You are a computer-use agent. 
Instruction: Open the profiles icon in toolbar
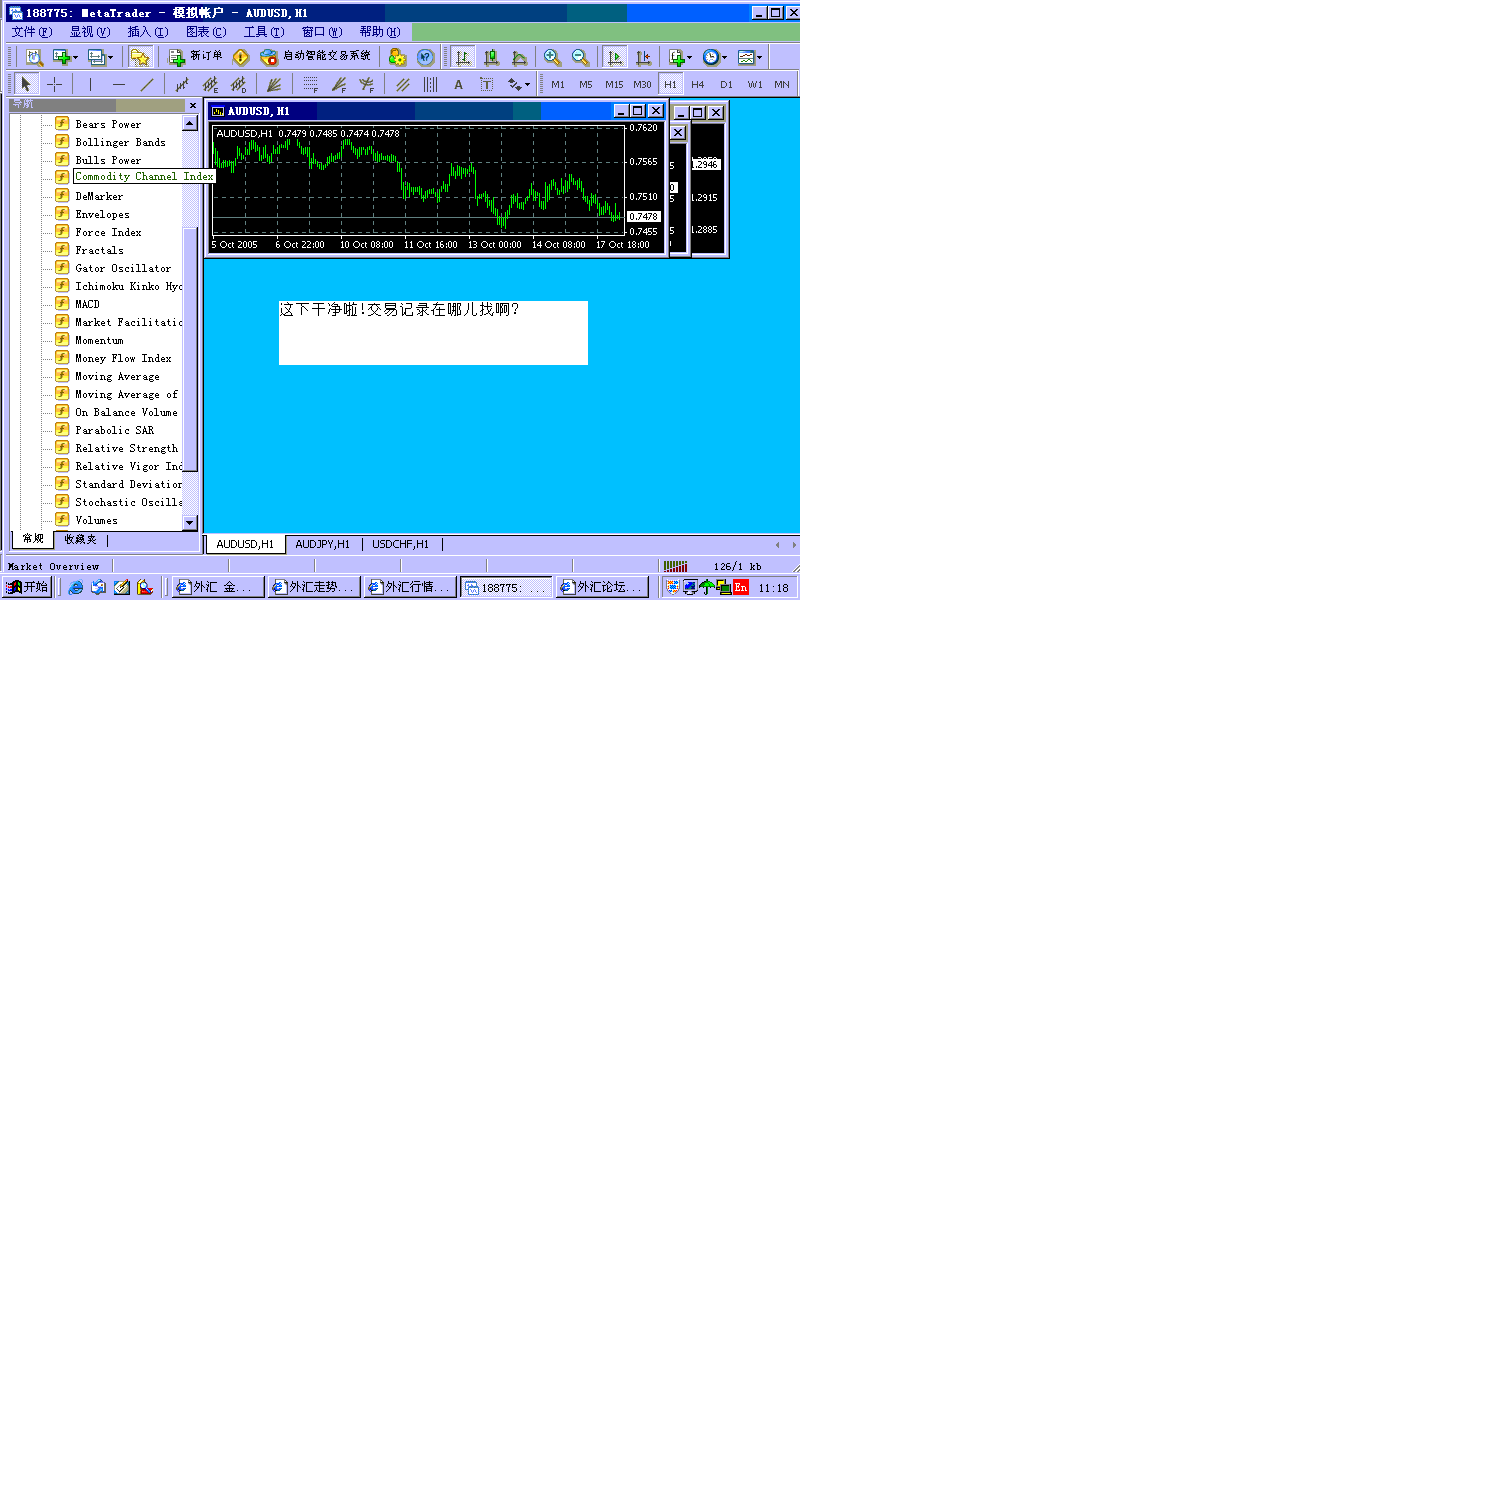(96, 57)
